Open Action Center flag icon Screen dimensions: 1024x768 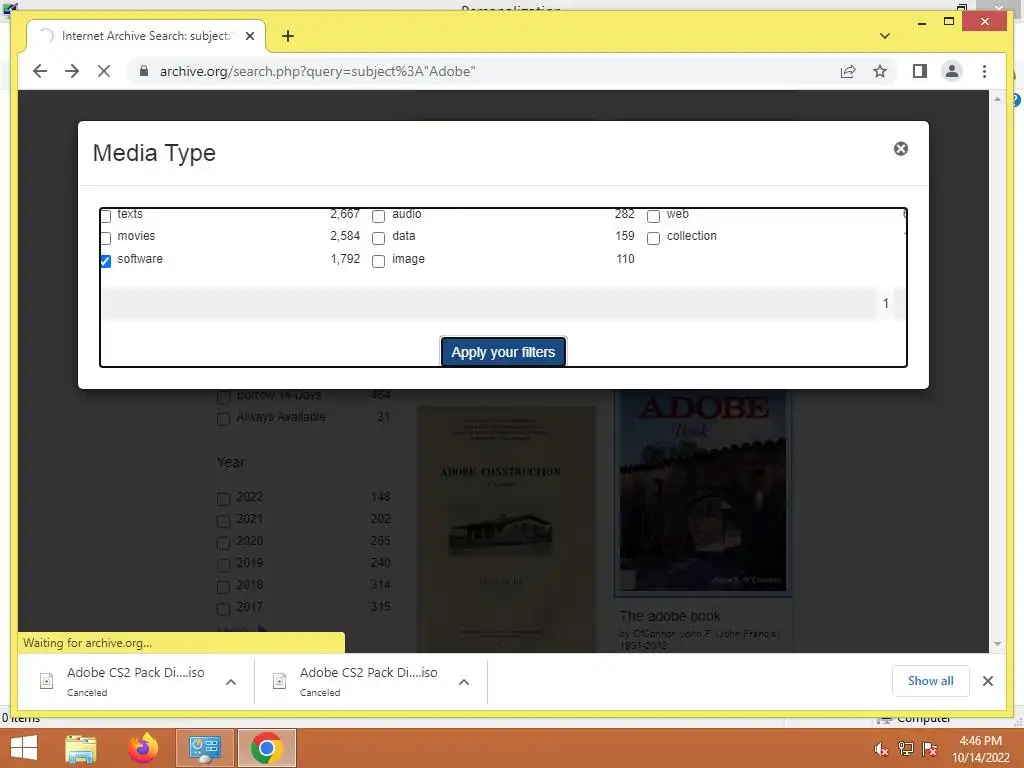pos(930,749)
